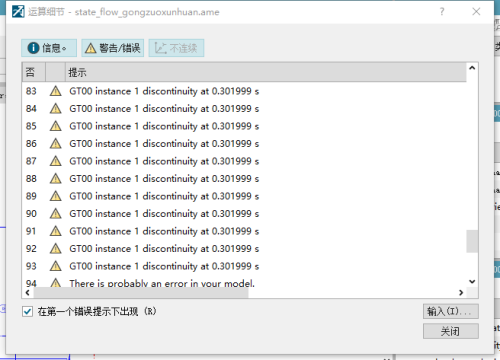Click the warning triangle icon on row 86
The width and height of the screenshot is (500, 360).
[55, 143]
